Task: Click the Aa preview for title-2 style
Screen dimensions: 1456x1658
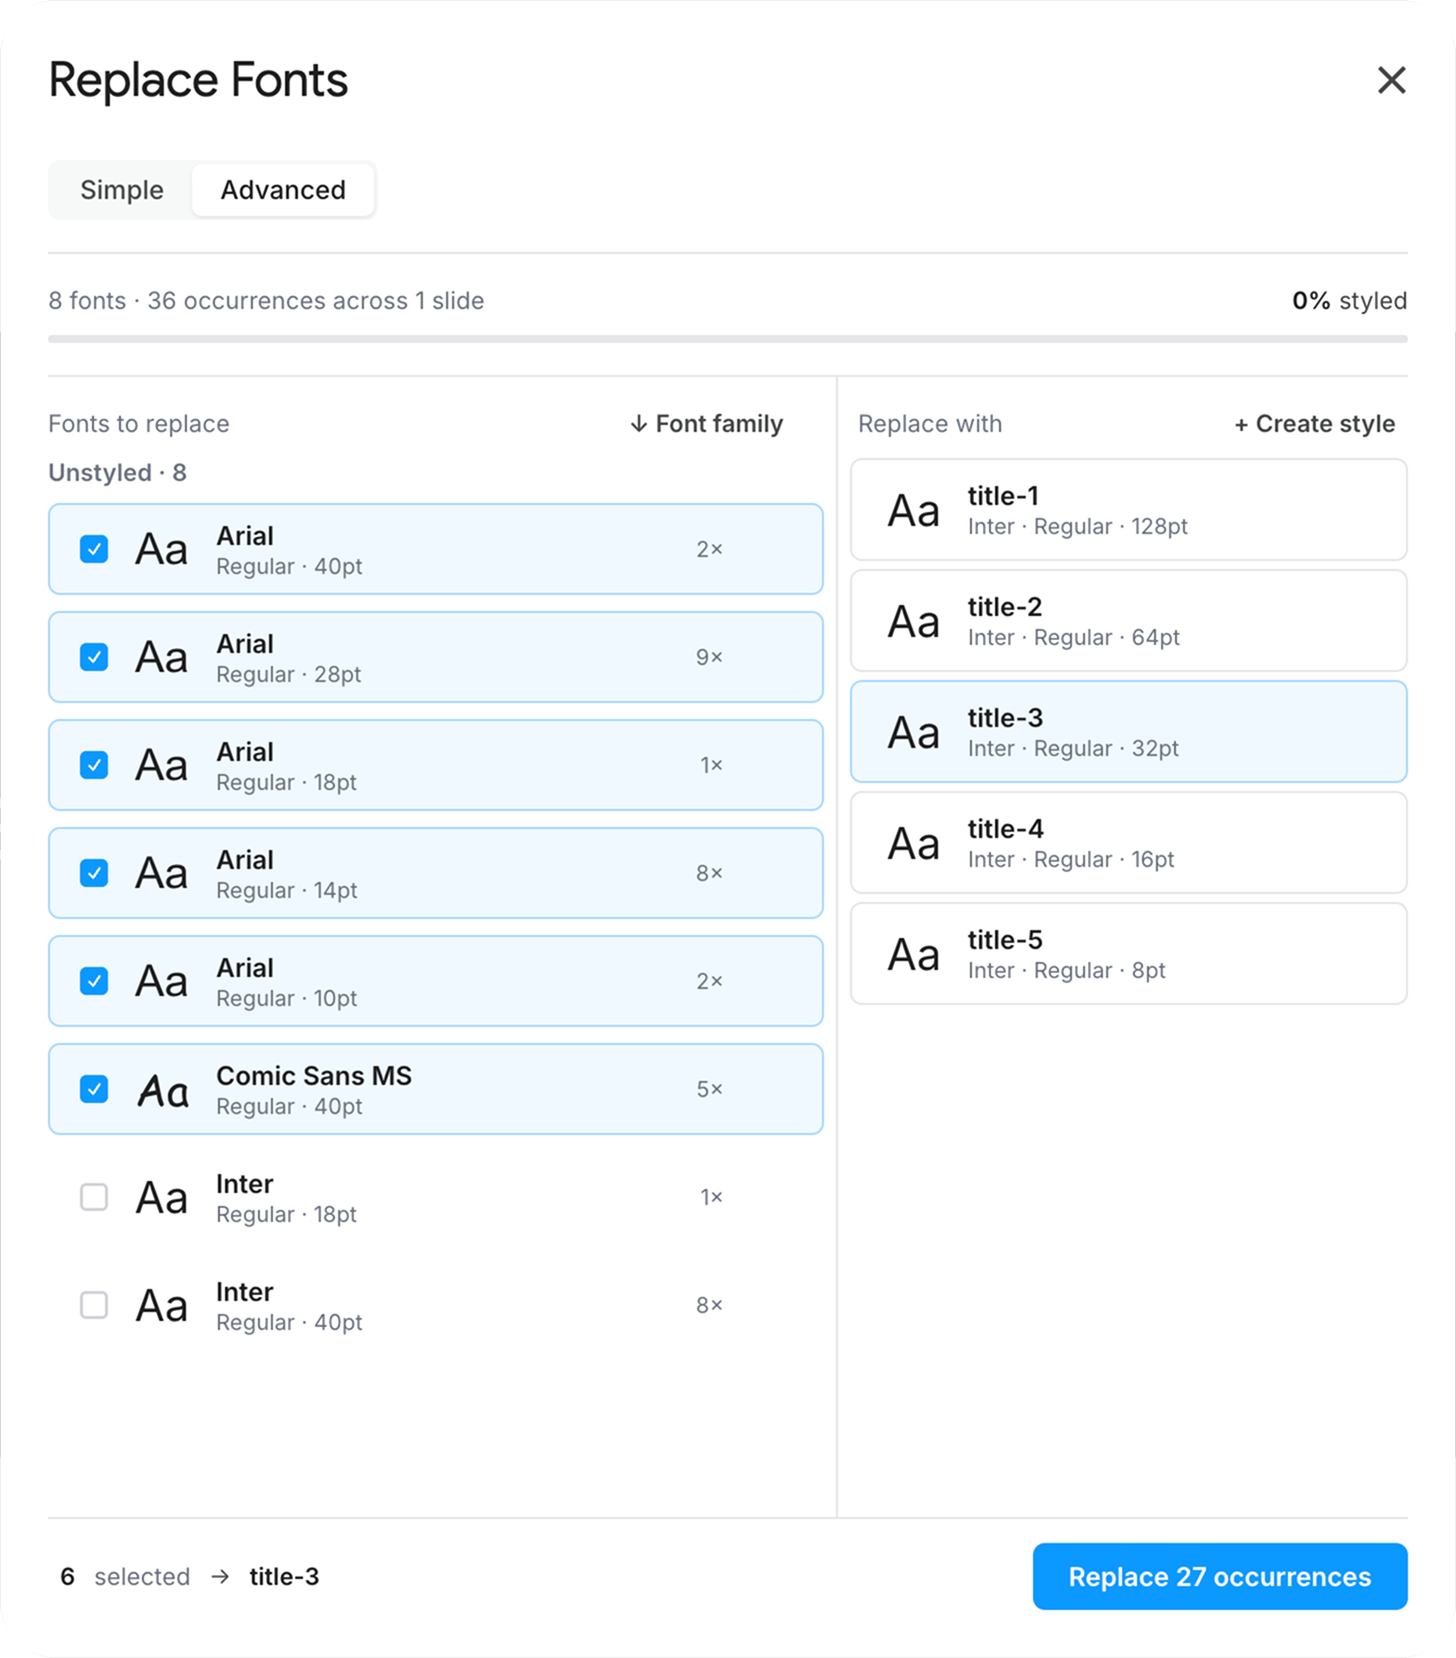Action: (x=914, y=622)
